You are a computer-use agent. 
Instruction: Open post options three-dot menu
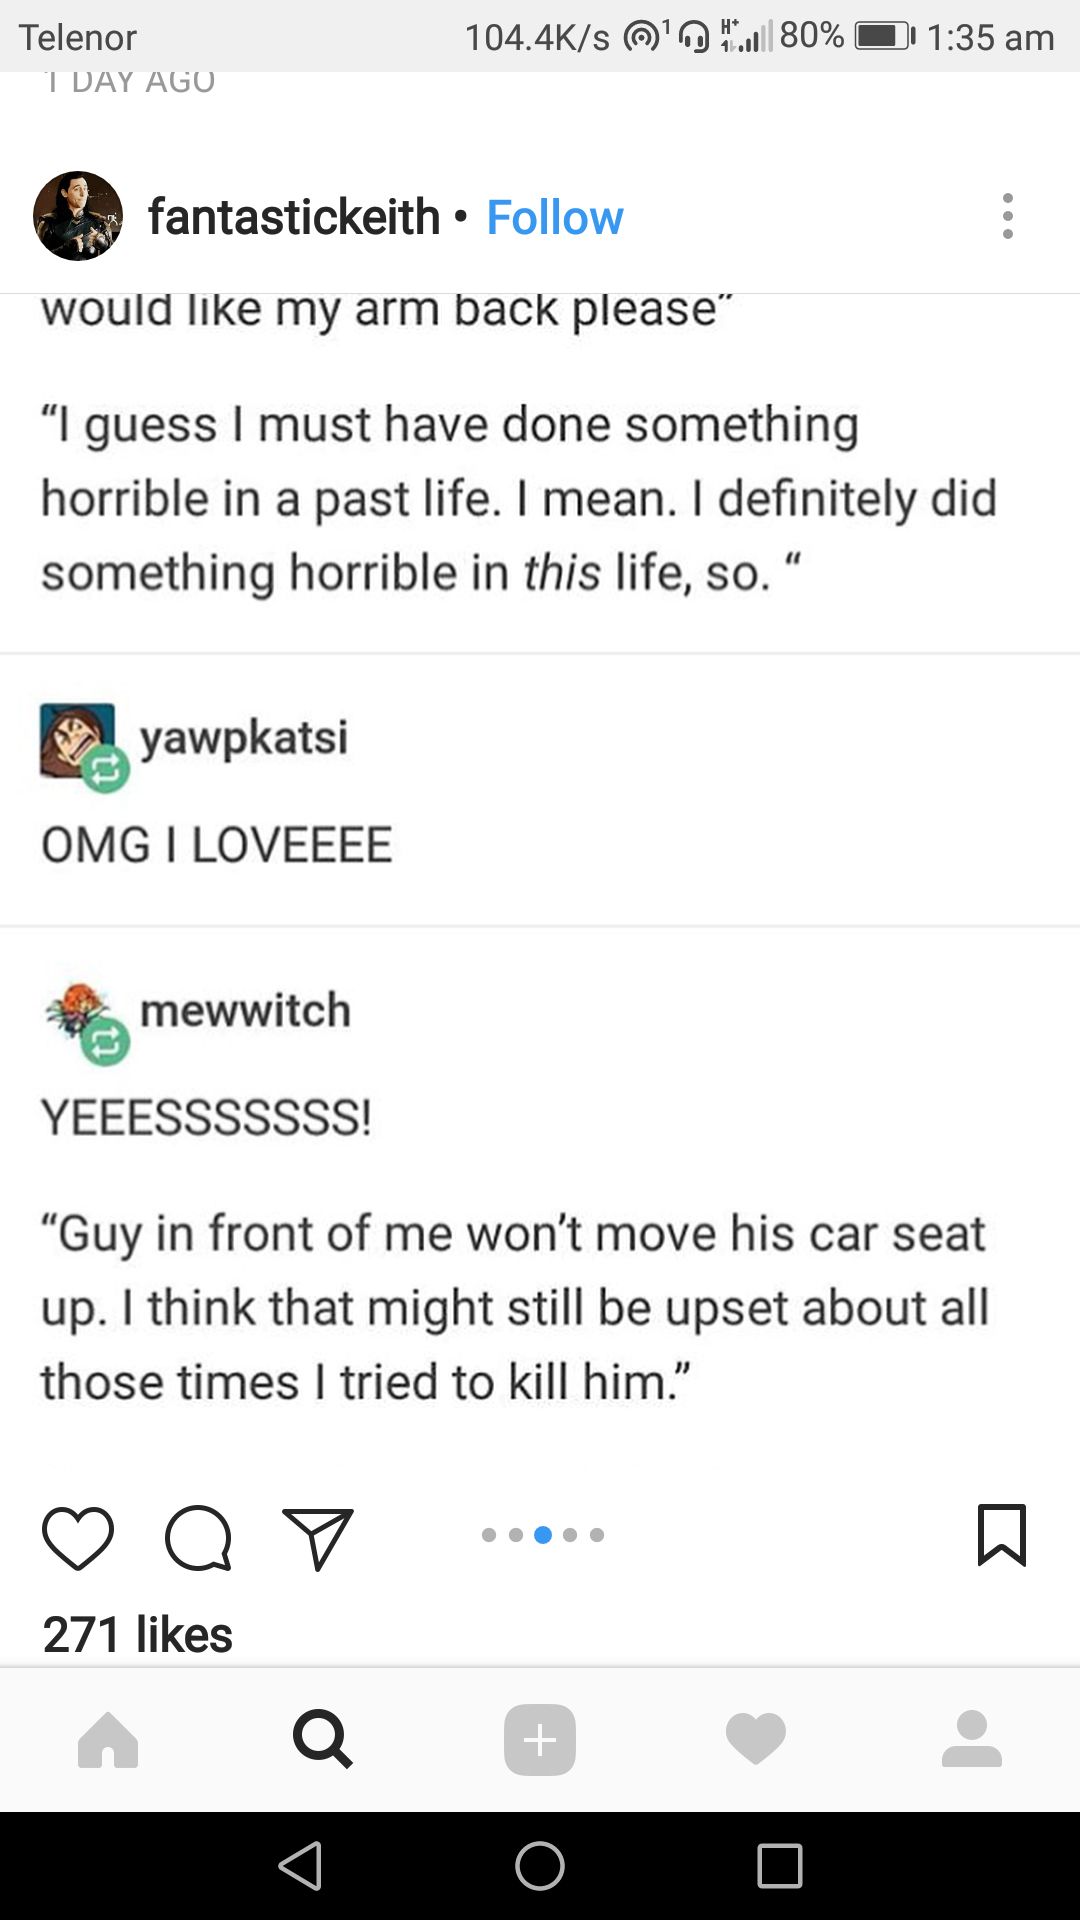pyautogui.click(x=1007, y=216)
